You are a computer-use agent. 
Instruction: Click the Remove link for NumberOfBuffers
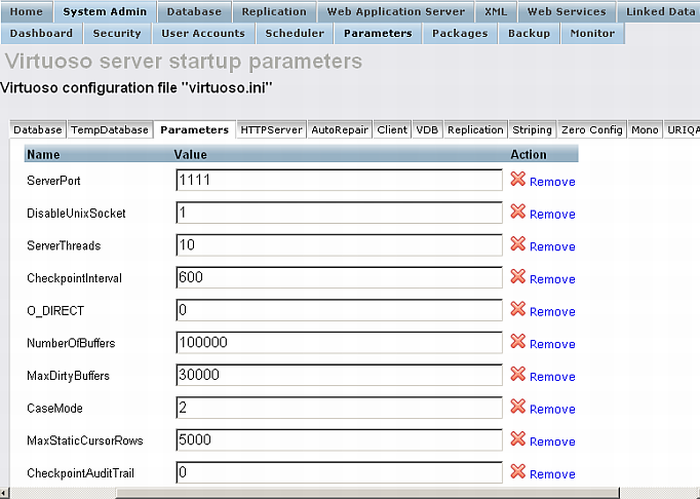tap(552, 344)
